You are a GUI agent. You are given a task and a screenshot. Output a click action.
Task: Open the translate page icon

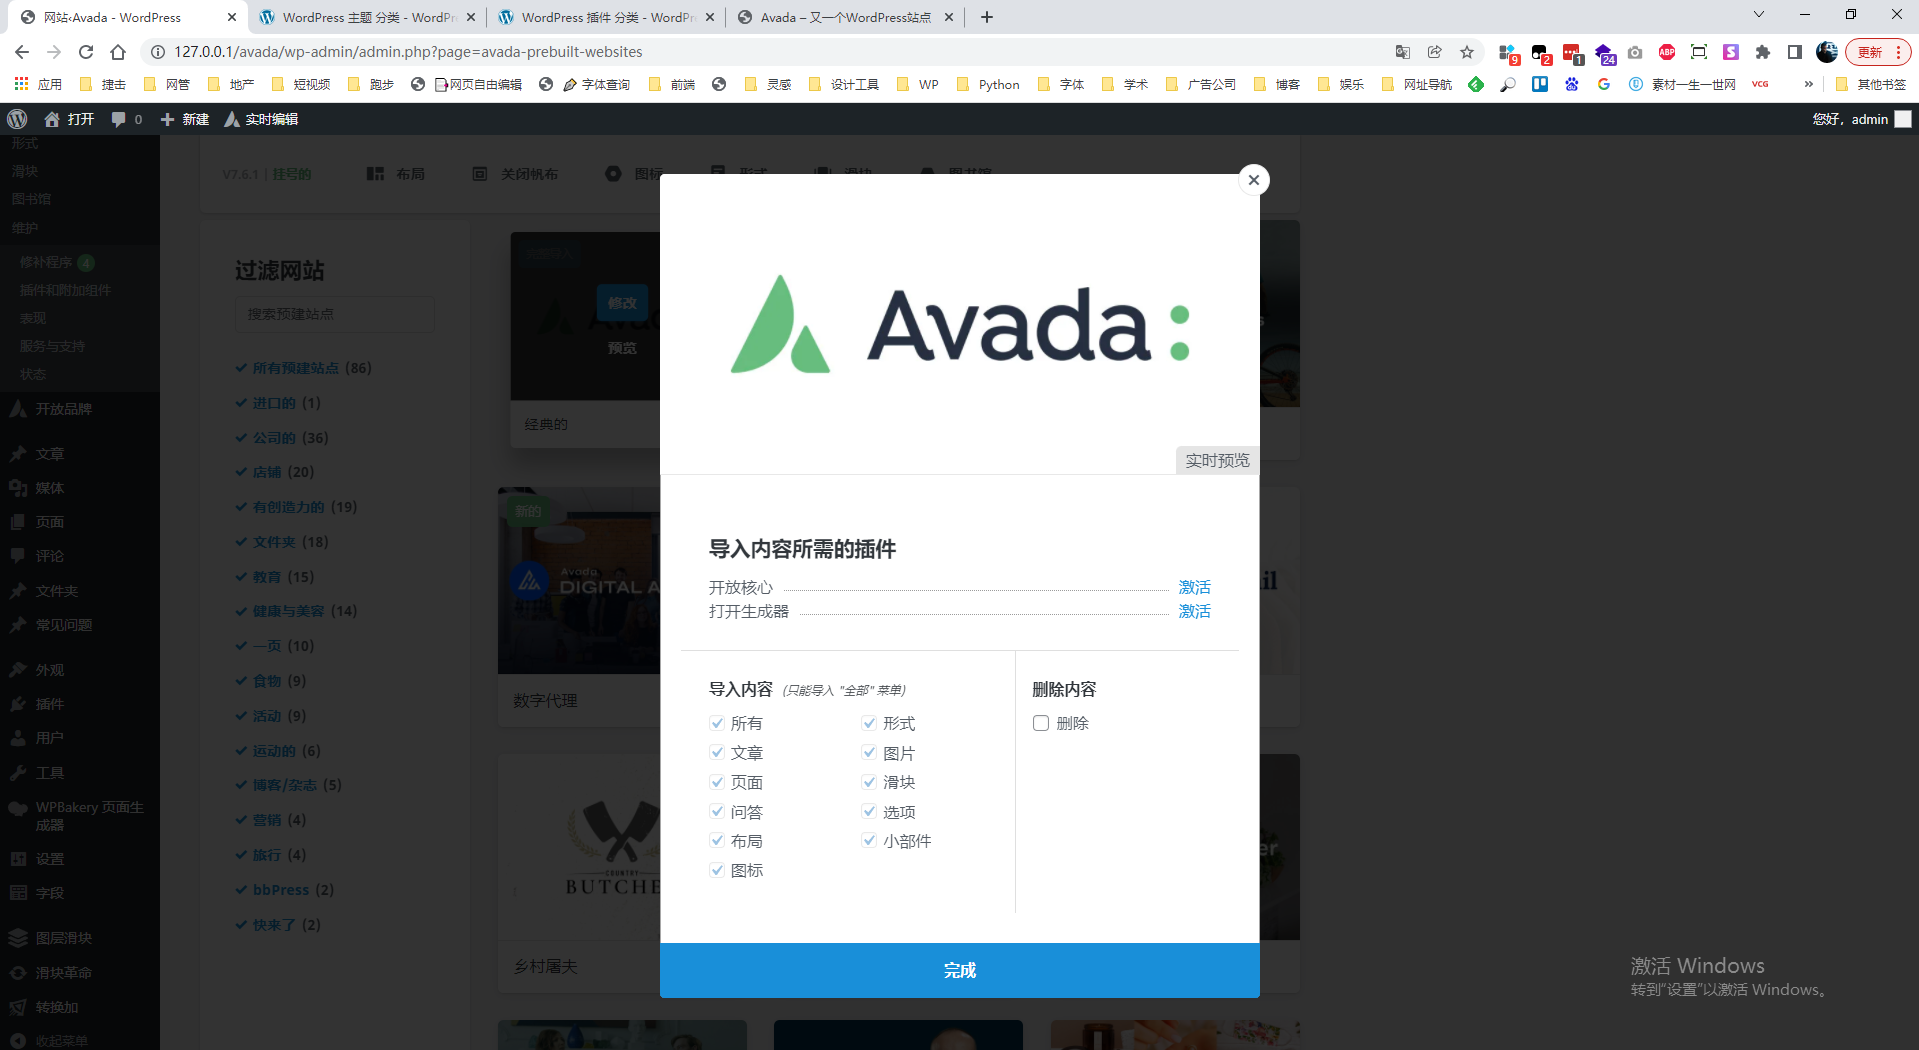pos(1403,52)
